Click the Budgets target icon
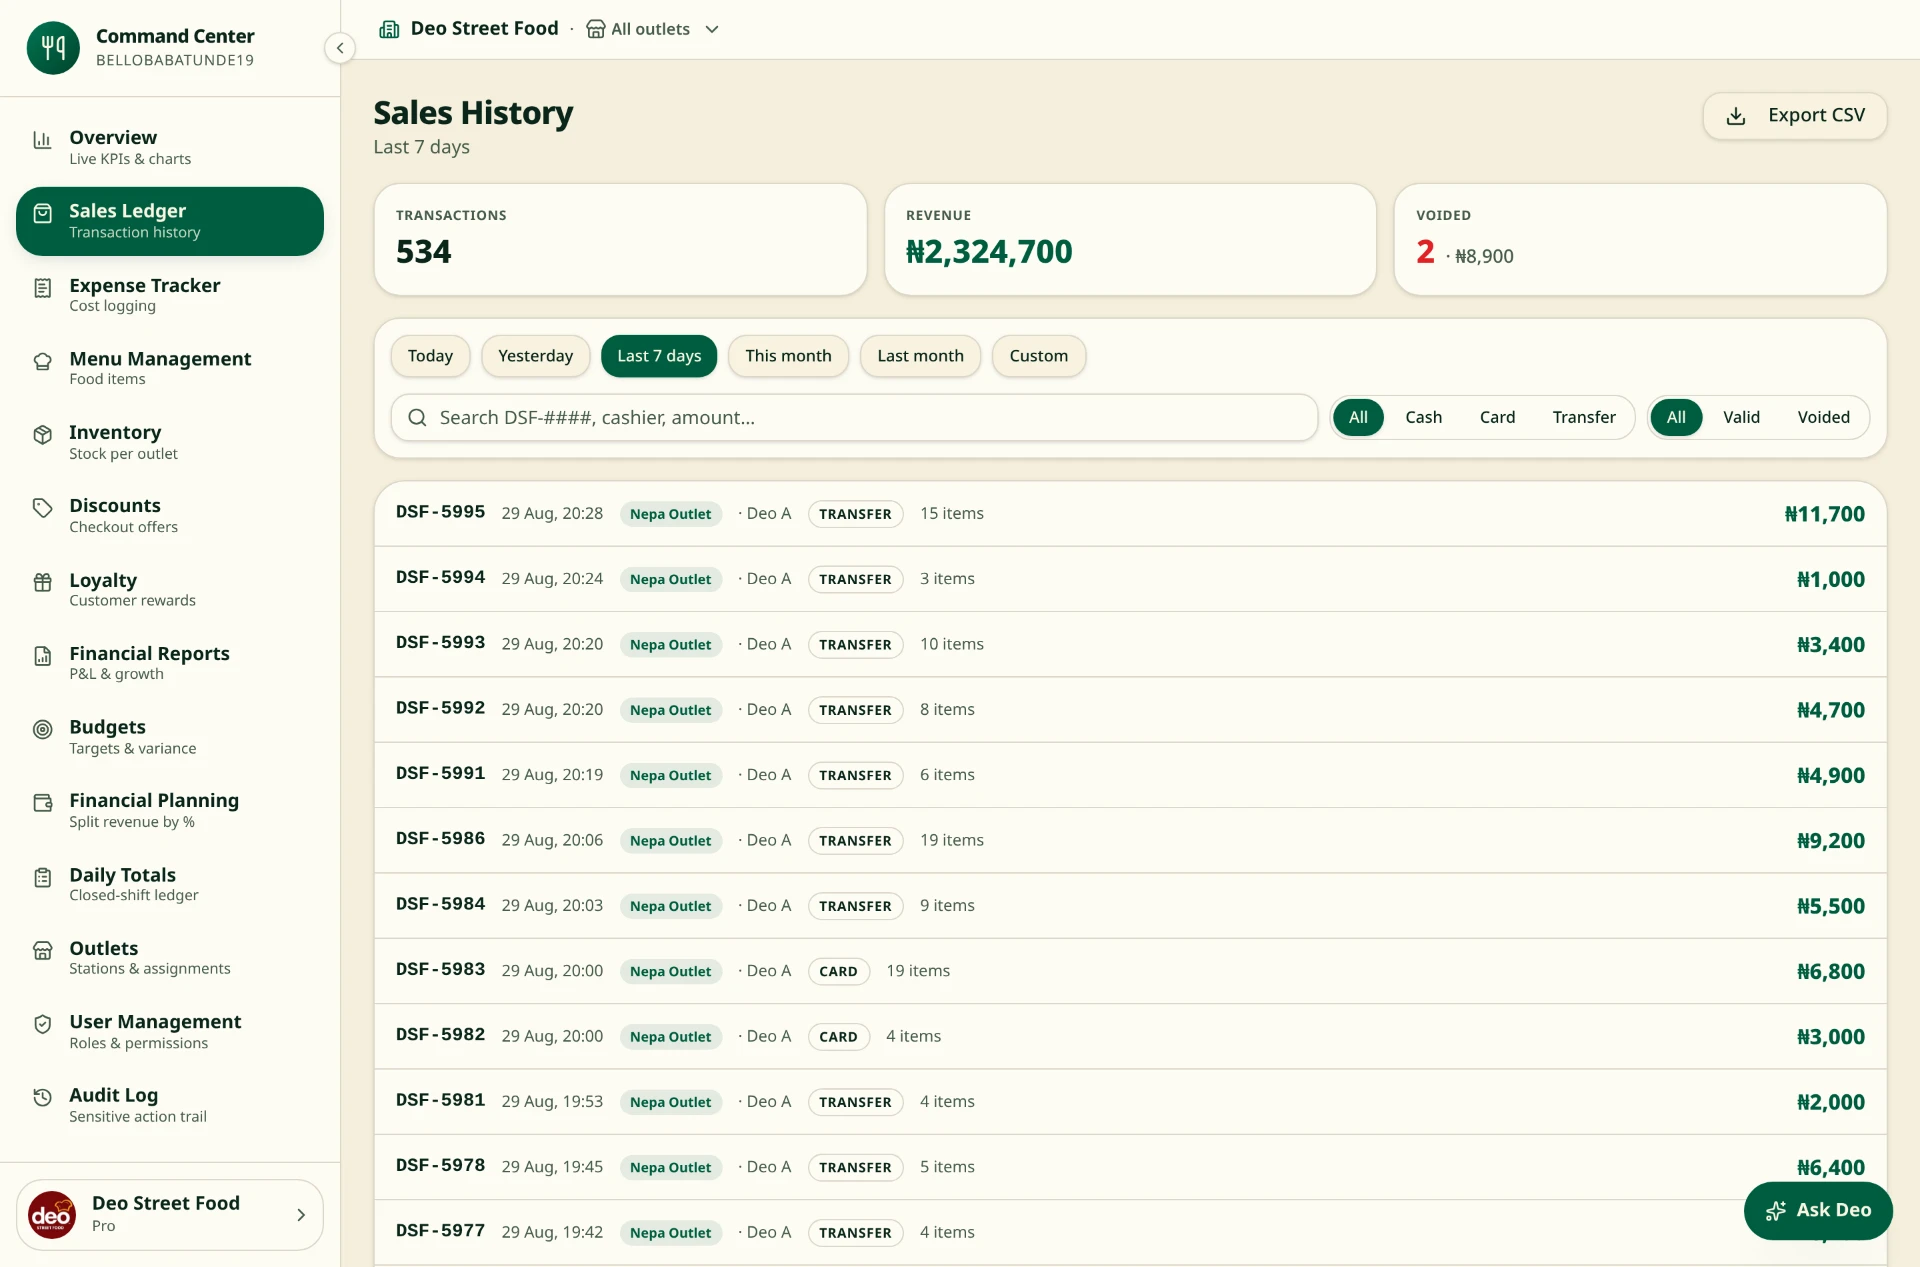The width and height of the screenshot is (1920, 1267). (42, 730)
